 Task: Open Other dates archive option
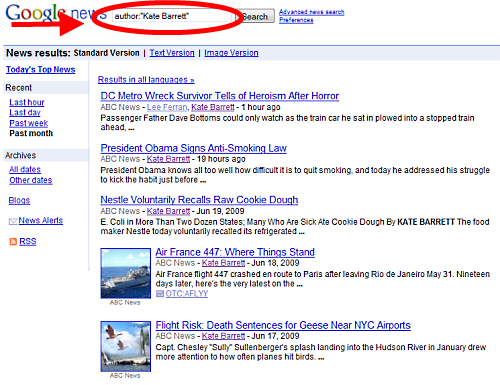[31, 180]
